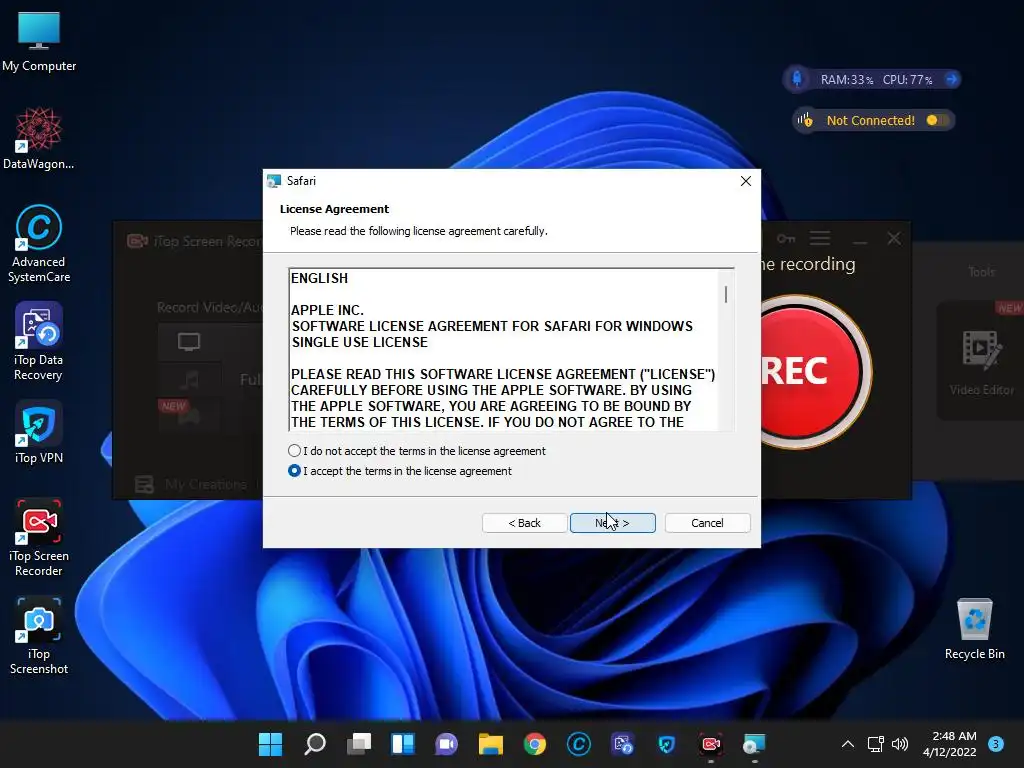
Task: Open the Recycle Bin
Action: click(x=974, y=629)
